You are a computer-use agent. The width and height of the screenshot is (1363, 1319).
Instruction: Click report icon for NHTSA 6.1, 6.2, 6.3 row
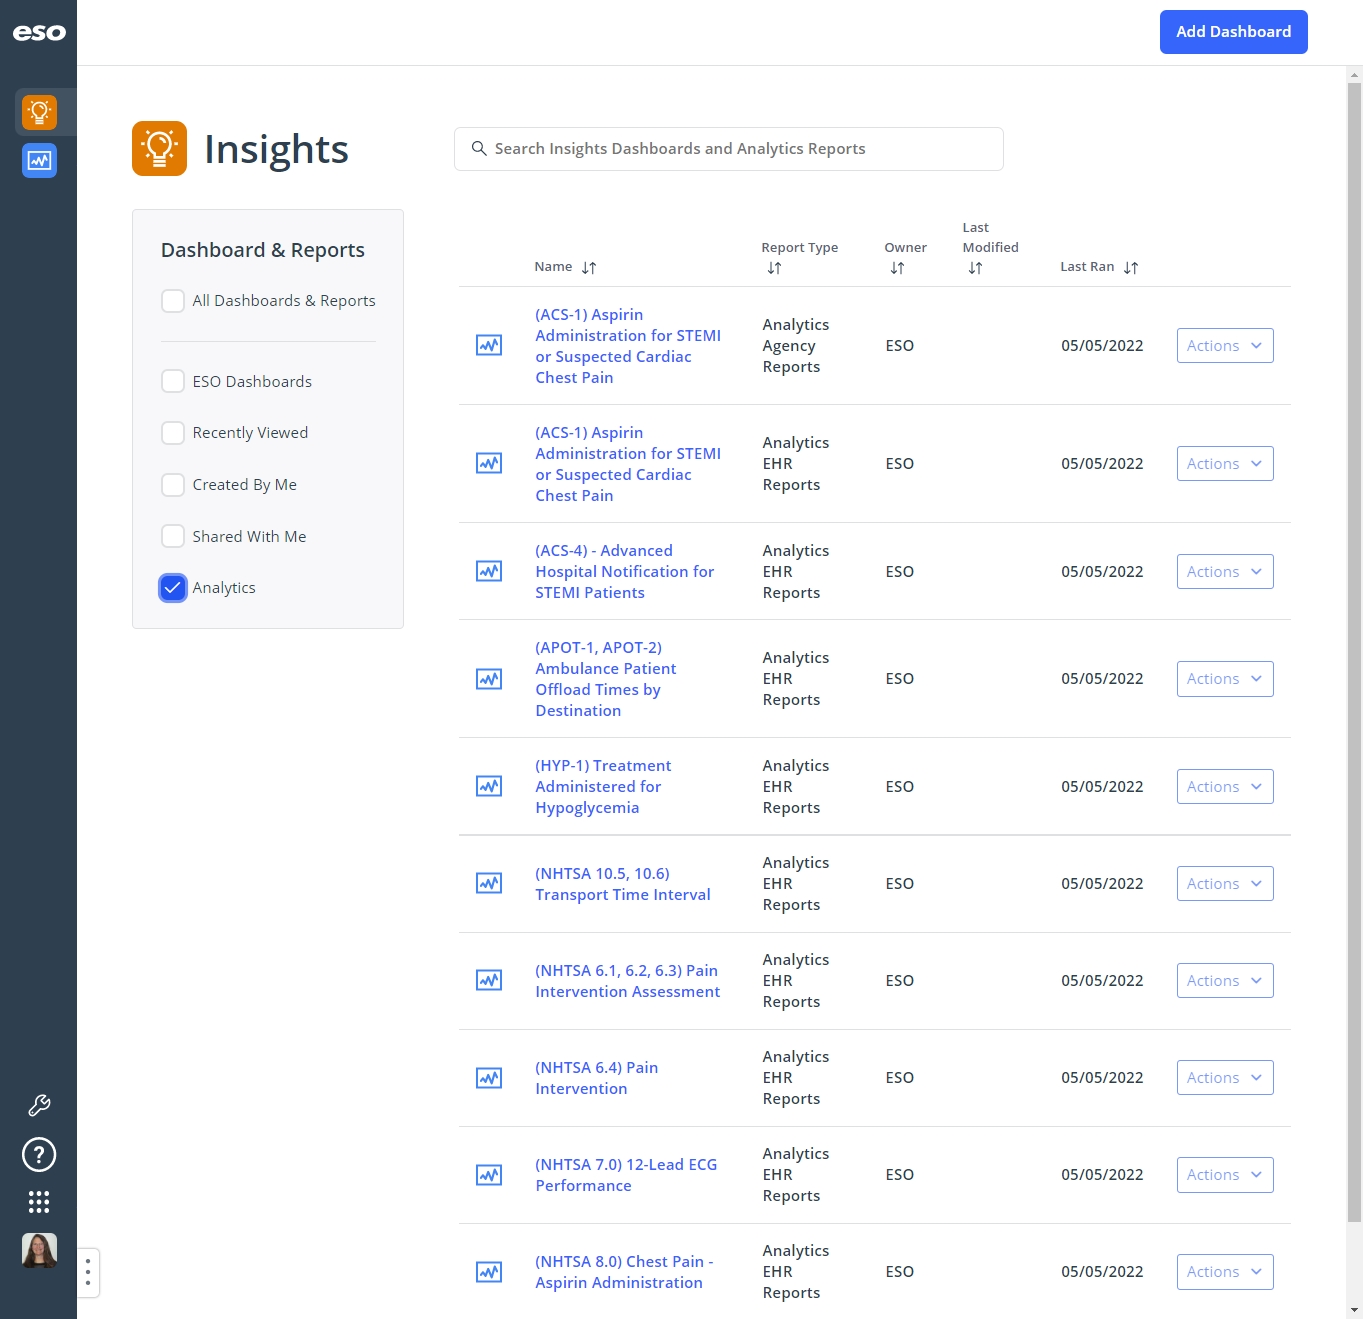[x=489, y=980]
